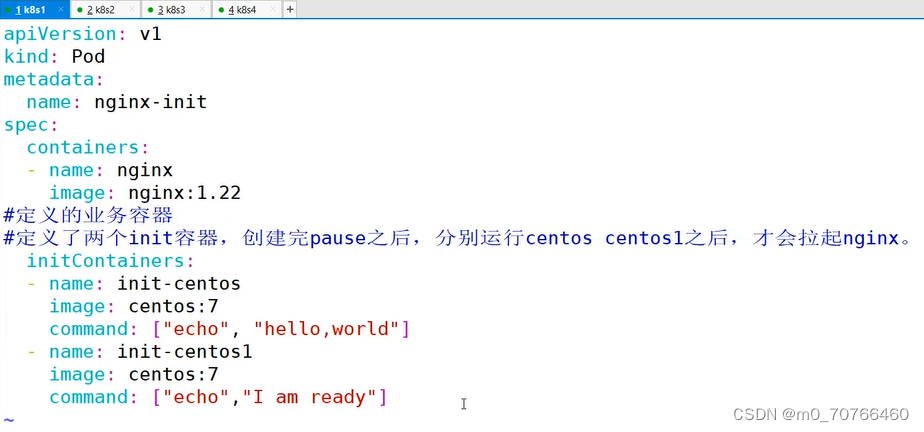Click the 'containers:' key line
The image size is (924, 432).
(x=88, y=147)
